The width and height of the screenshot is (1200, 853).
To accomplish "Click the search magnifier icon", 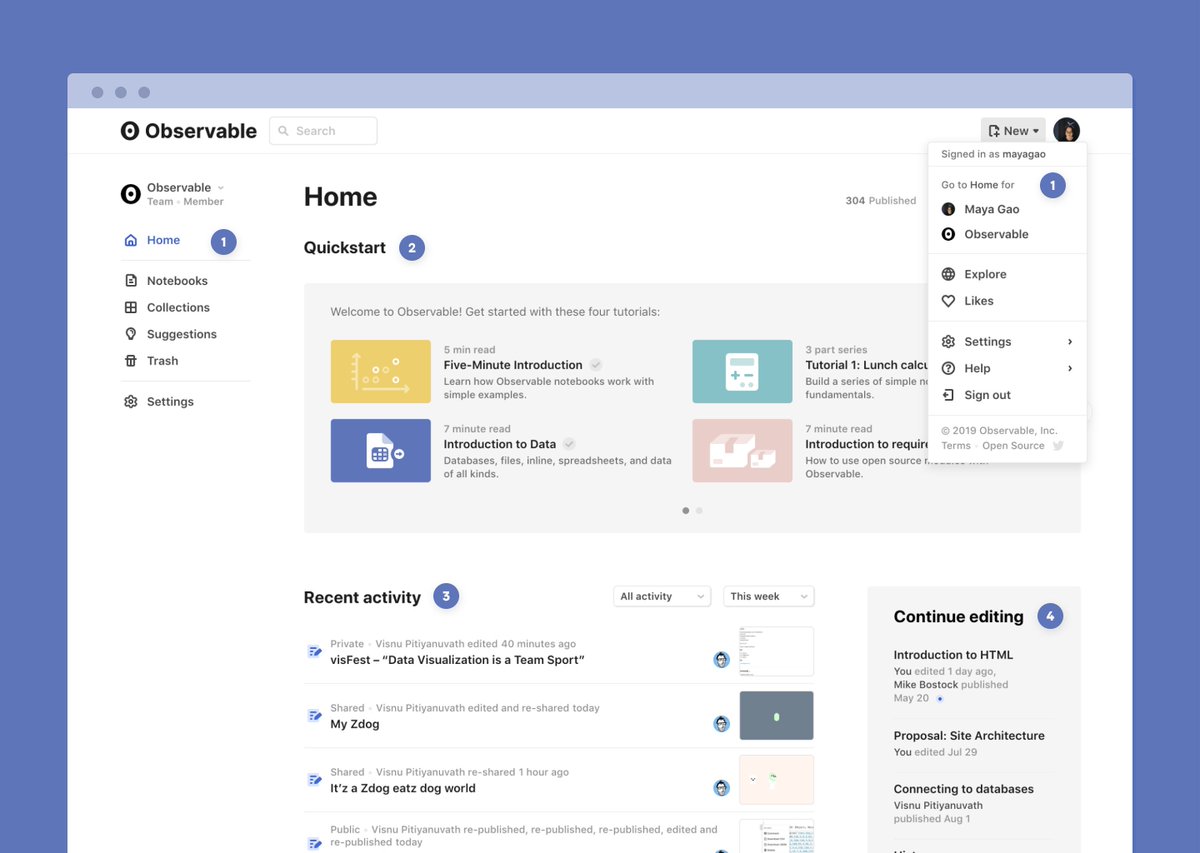I will [284, 131].
